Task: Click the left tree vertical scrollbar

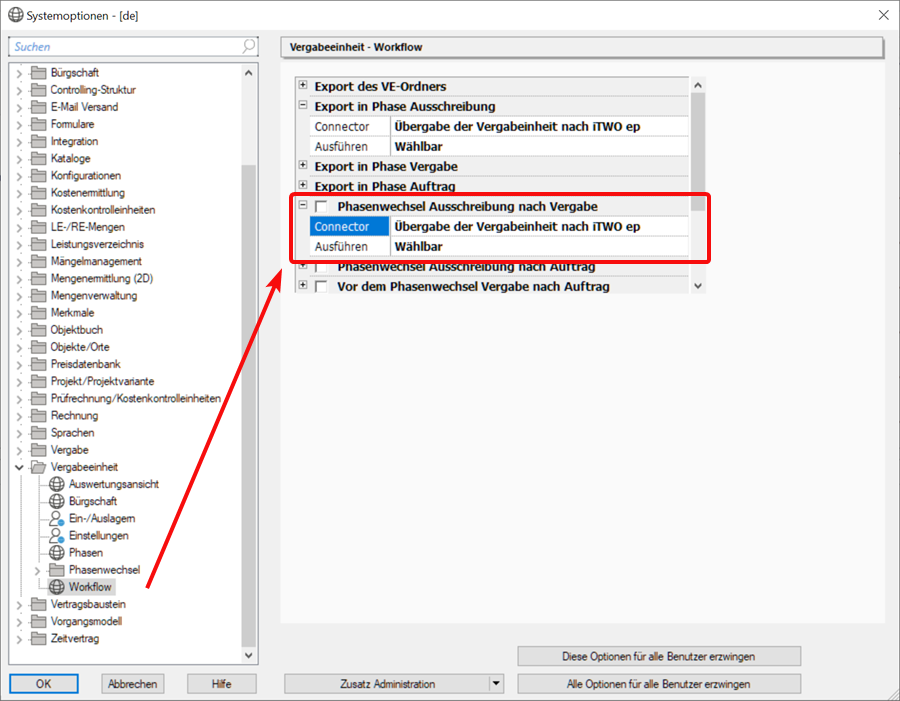Action: 249,400
